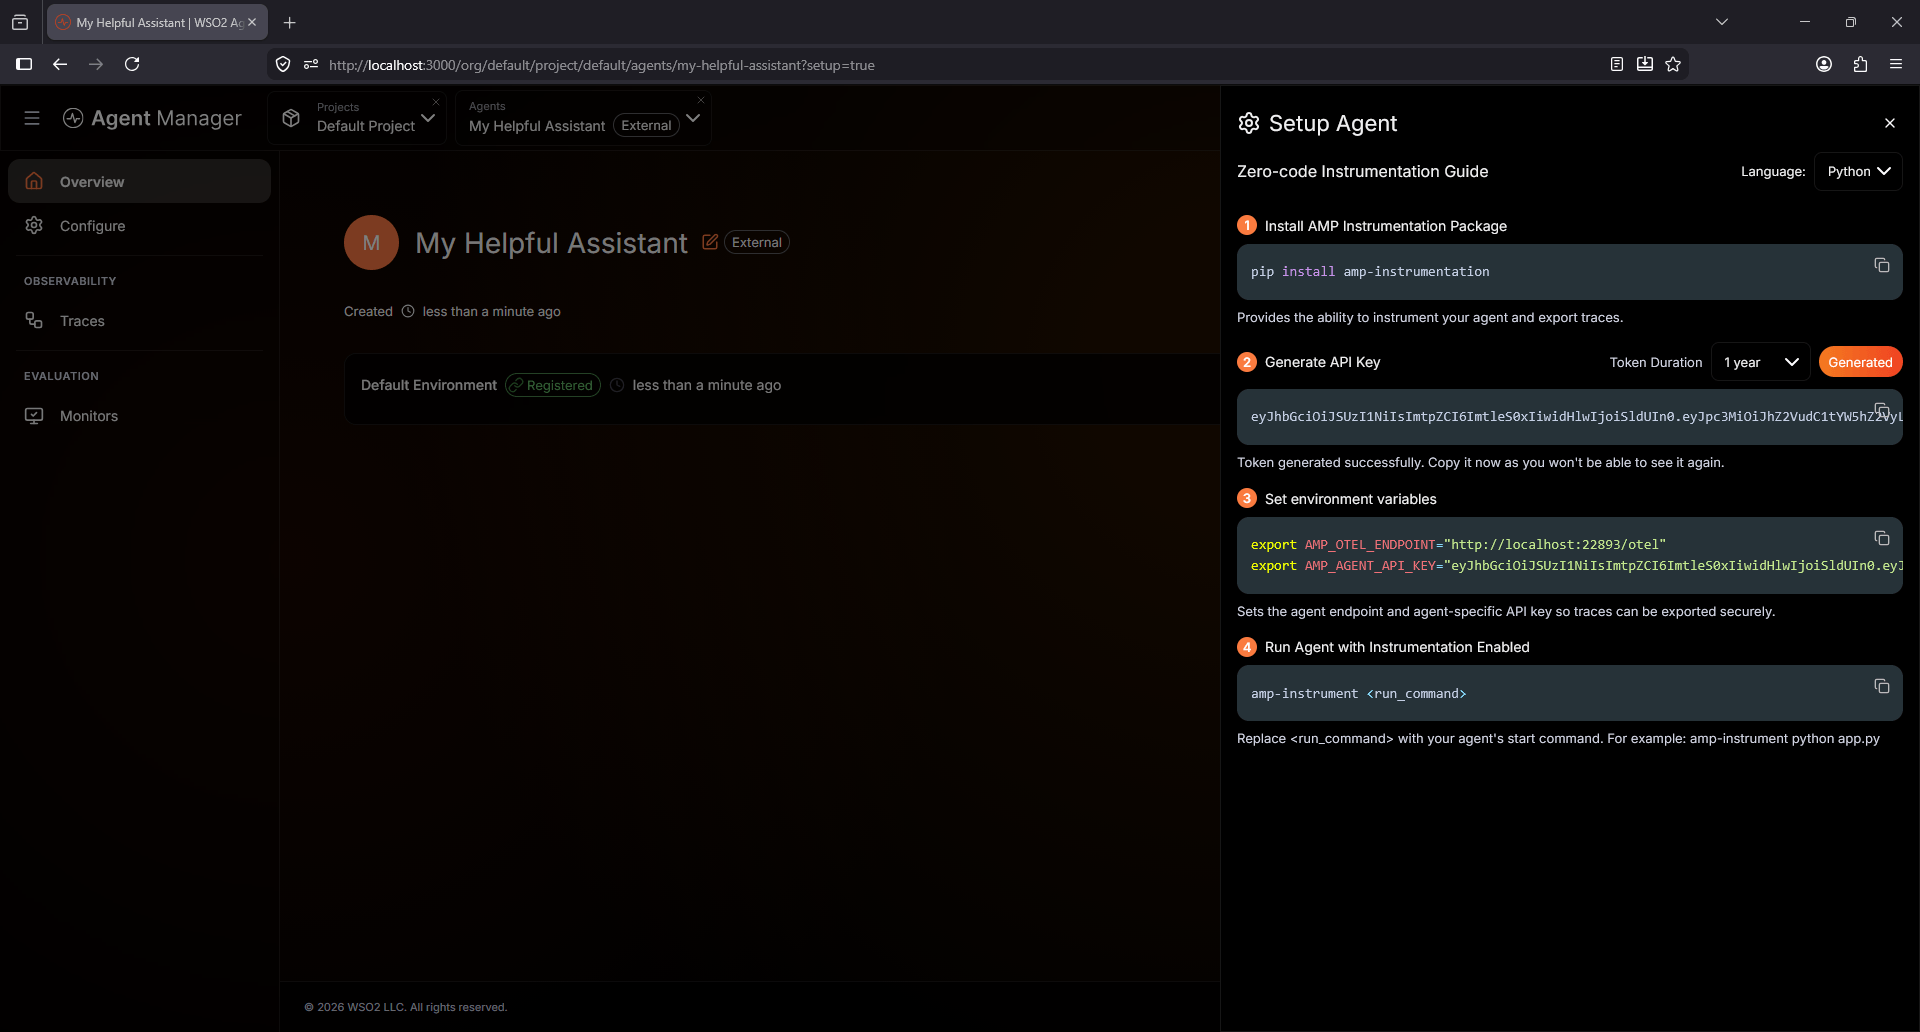The image size is (1920, 1032).
Task: Copy the amp-instrument run command
Action: [x=1881, y=686]
